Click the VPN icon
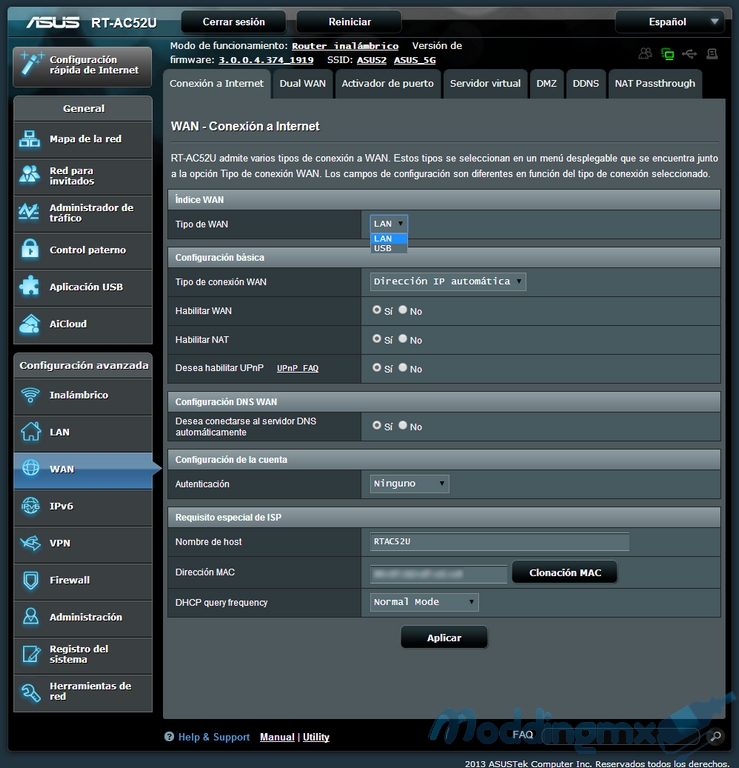Image resolution: width=739 pixels, height=768 pixels. pyautogui.click(x=30, y=543)
